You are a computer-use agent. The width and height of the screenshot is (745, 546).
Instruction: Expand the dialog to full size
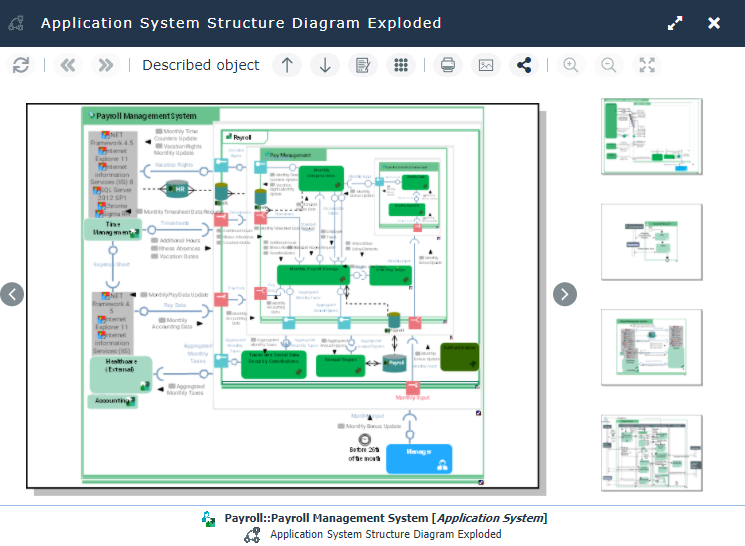pos(676,23)
